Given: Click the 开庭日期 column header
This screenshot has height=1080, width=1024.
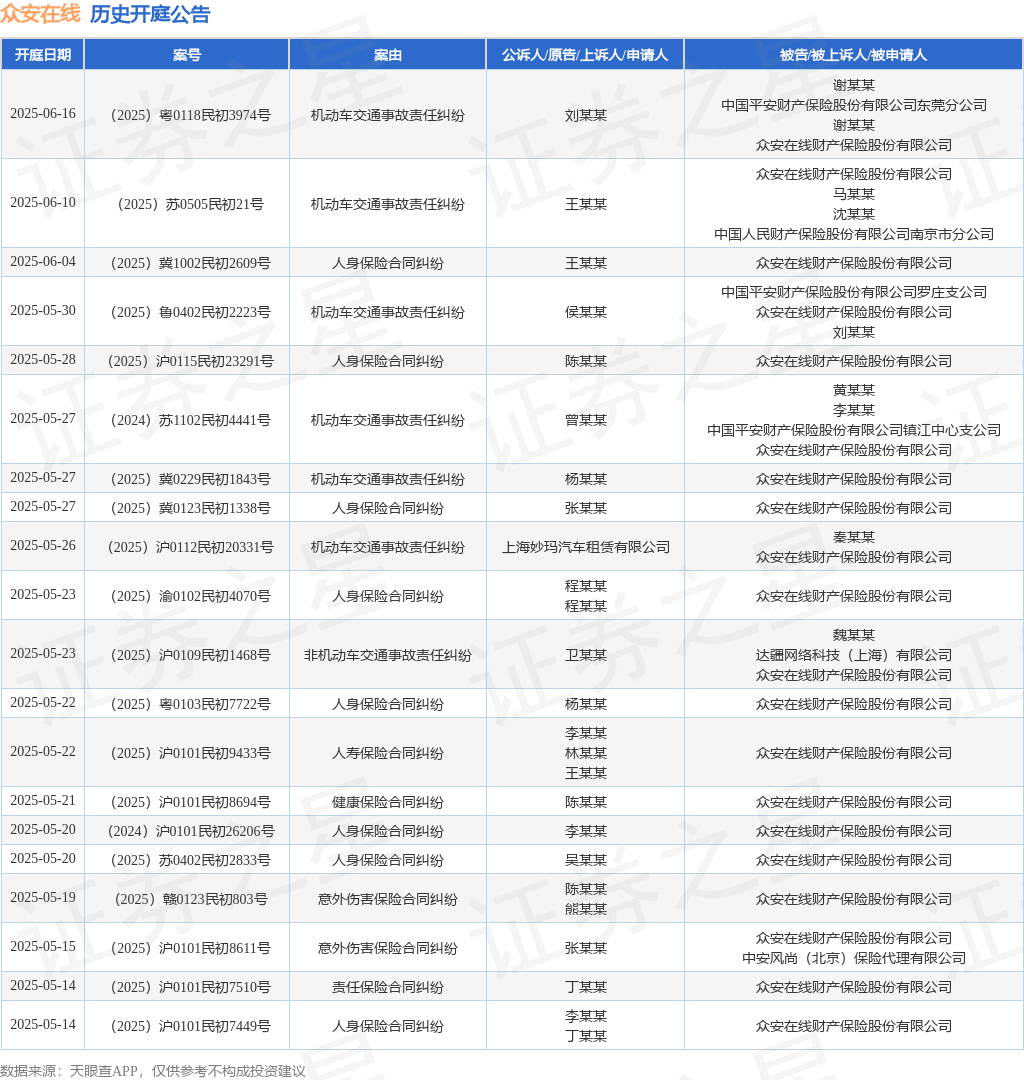Looking at the screenshot, I should (x=43, y=54).
